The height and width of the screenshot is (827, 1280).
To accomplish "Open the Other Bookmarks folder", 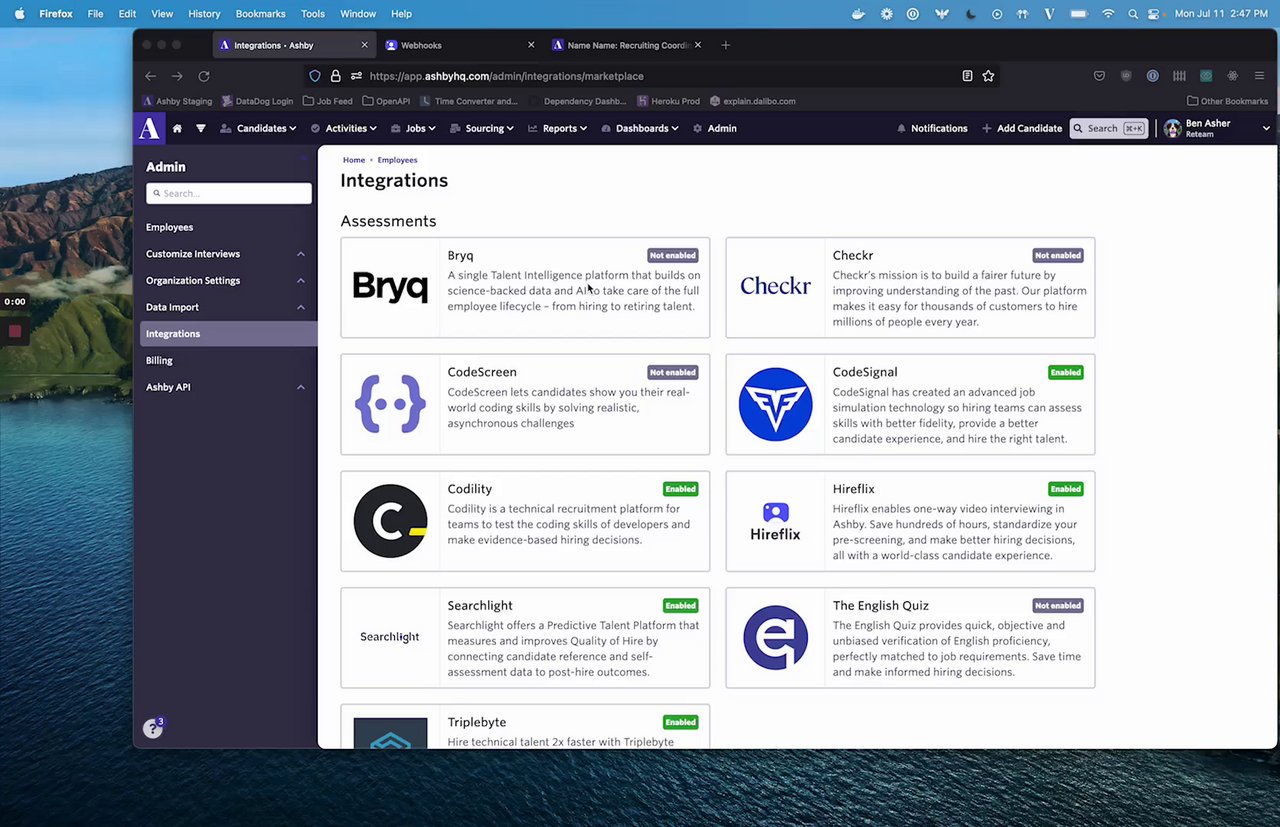I will [1227, 101].
